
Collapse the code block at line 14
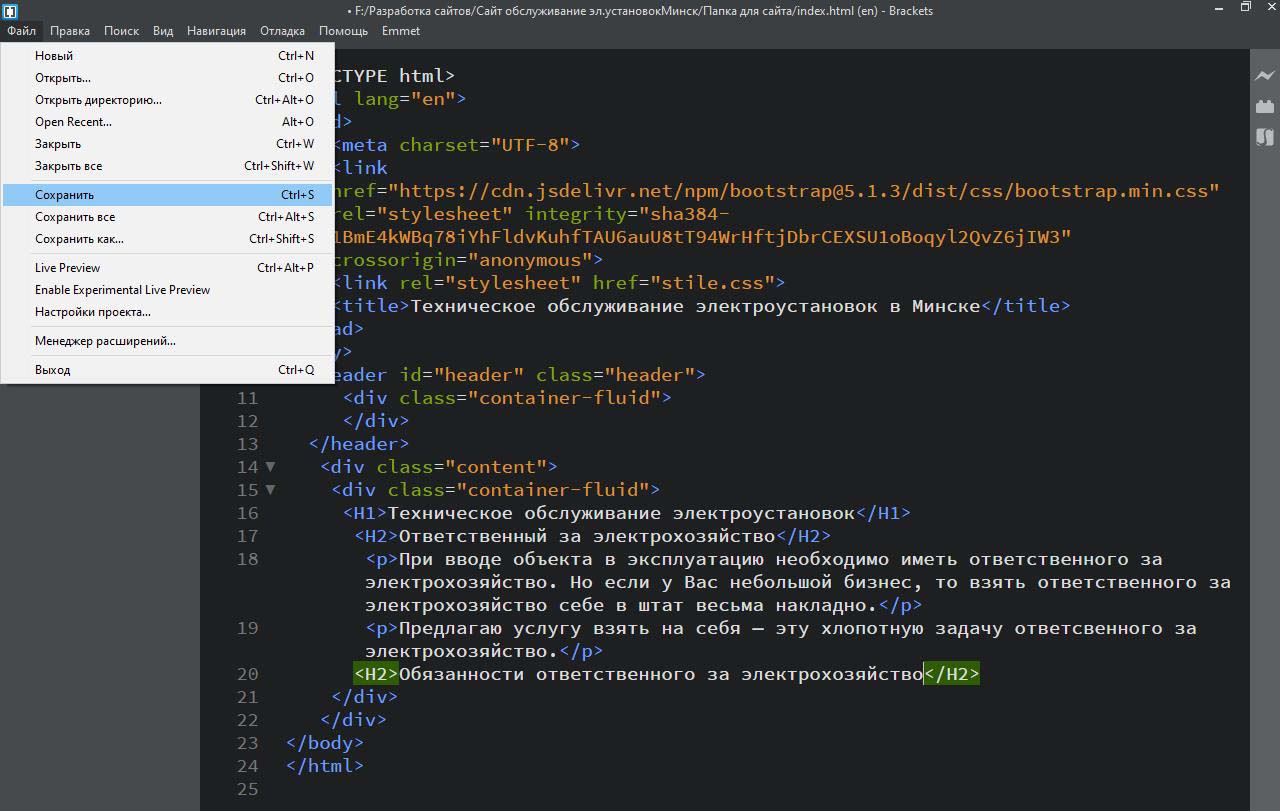click(270, 467)
